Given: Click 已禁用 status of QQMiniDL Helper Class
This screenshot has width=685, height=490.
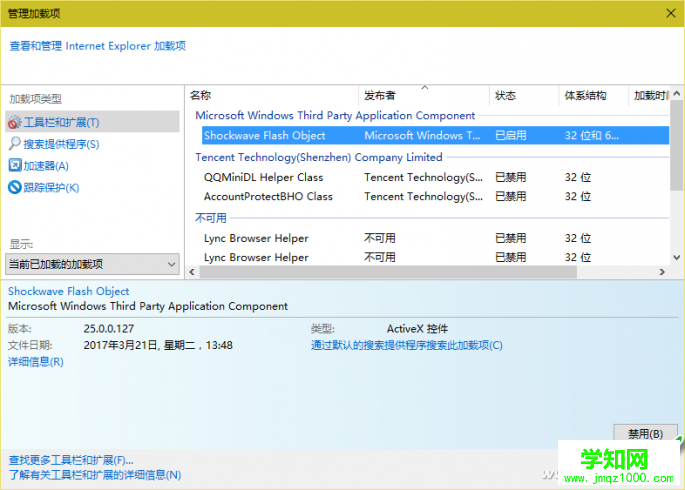Looking at the screenshot, I should (x=511, y=177).
